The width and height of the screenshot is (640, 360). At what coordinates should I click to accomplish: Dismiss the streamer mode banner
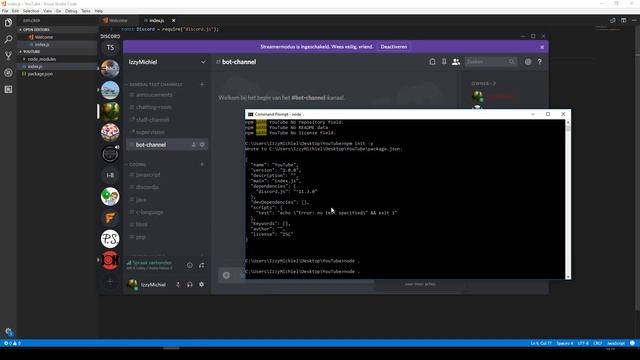click(542, 47)
